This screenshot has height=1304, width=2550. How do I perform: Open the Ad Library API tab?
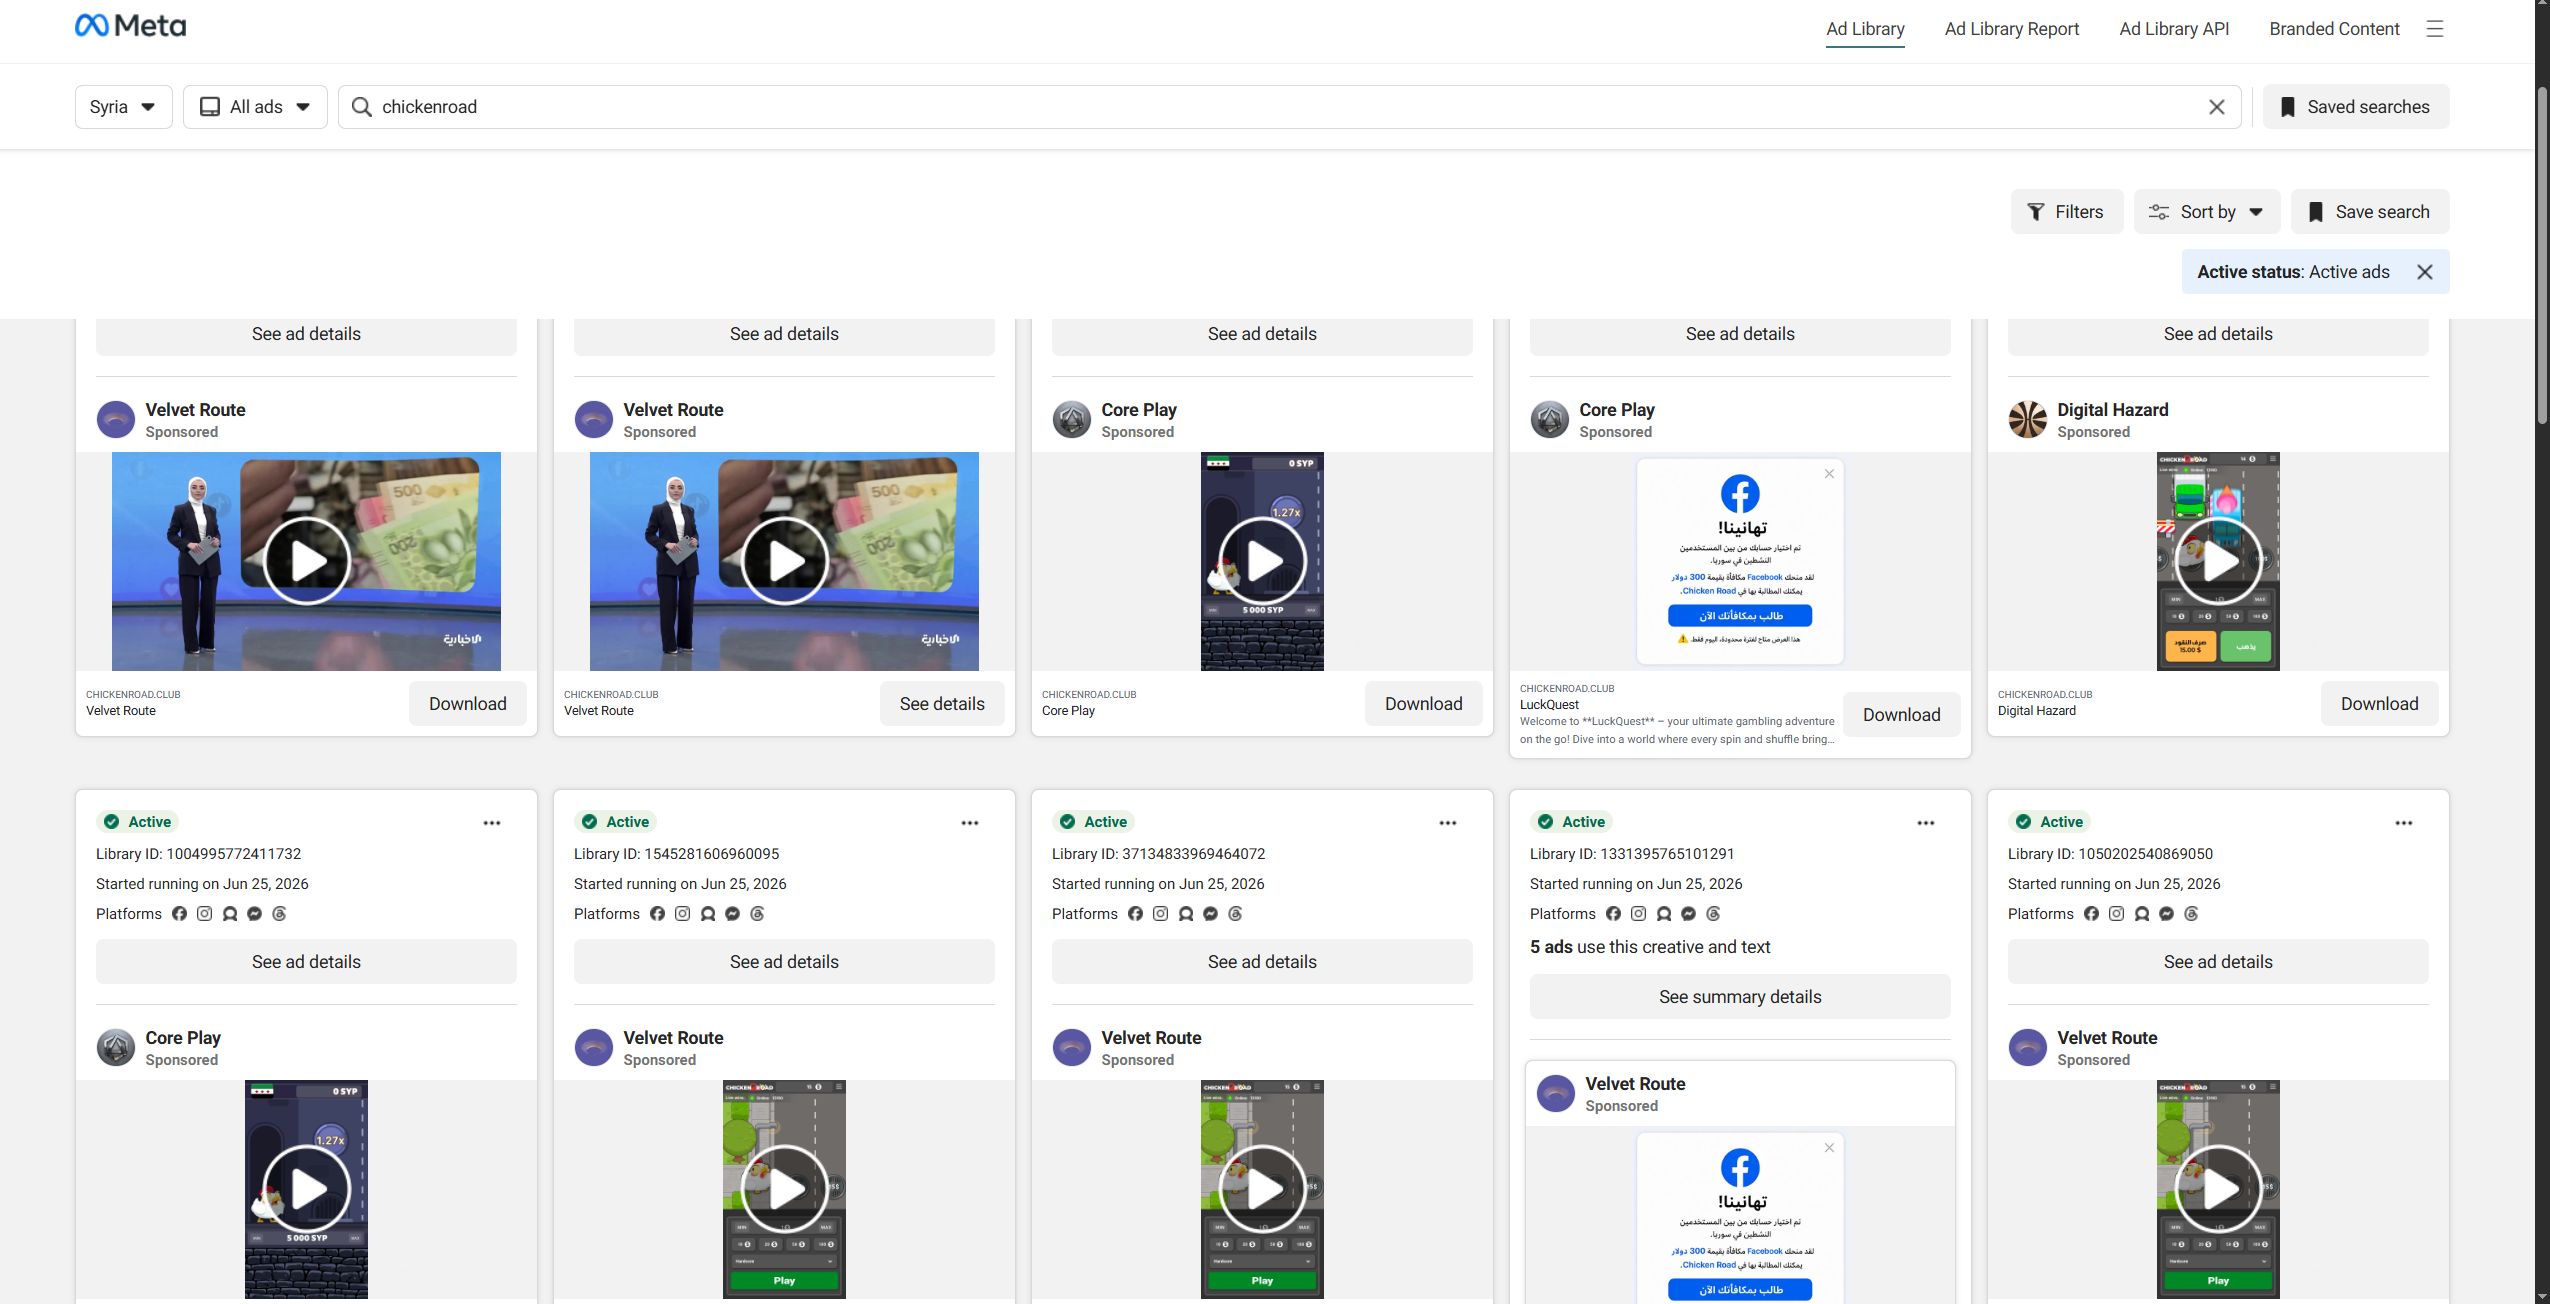coord(2174,29)
